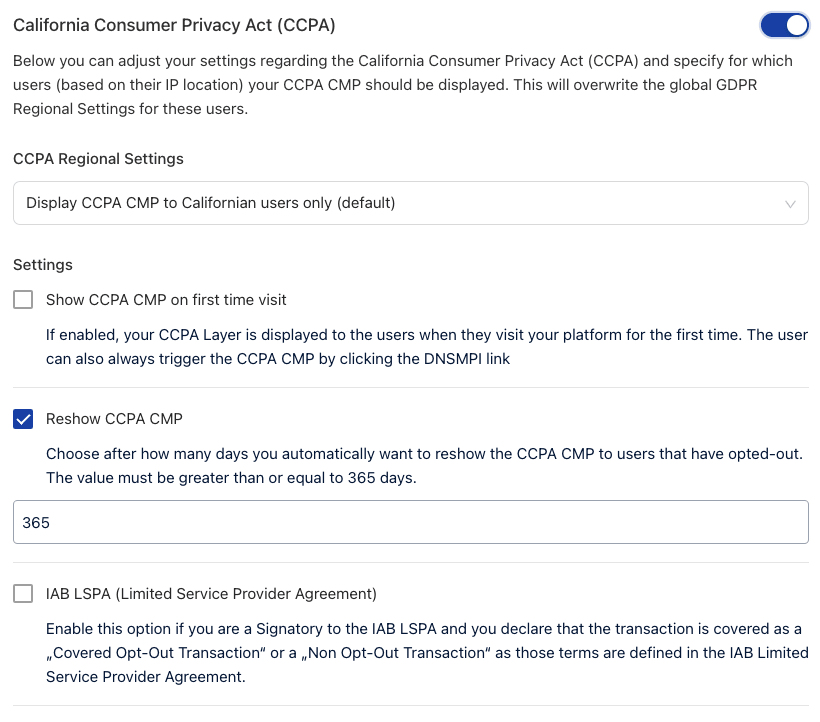Open the CCPA Regional Settings dropdown
Screen dimensions: 820x722
pos(410,203)
